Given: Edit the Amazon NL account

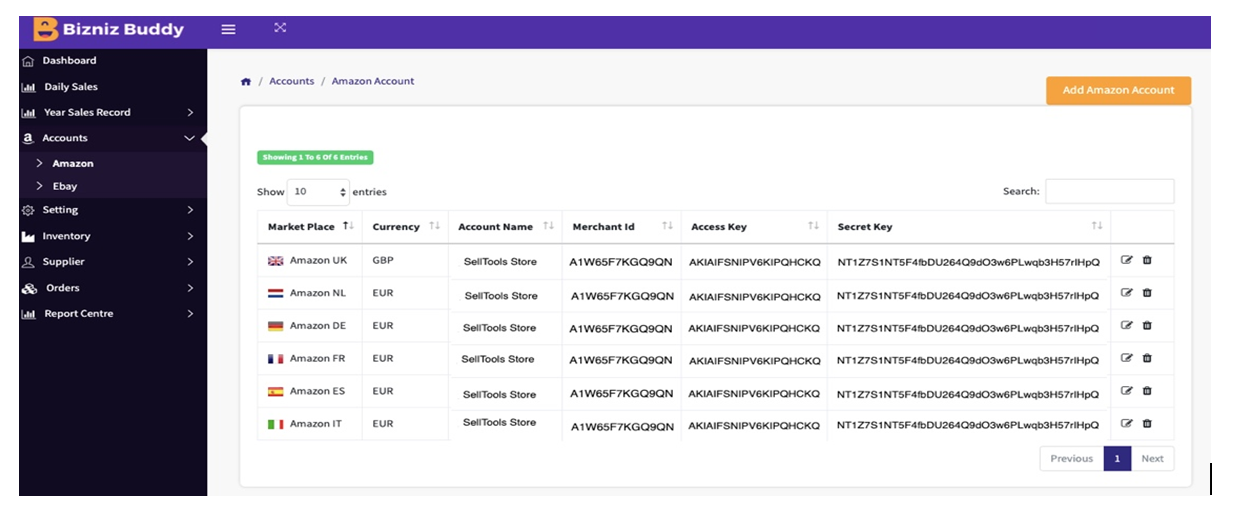Looking at the screenshot, I should 1127,293.
